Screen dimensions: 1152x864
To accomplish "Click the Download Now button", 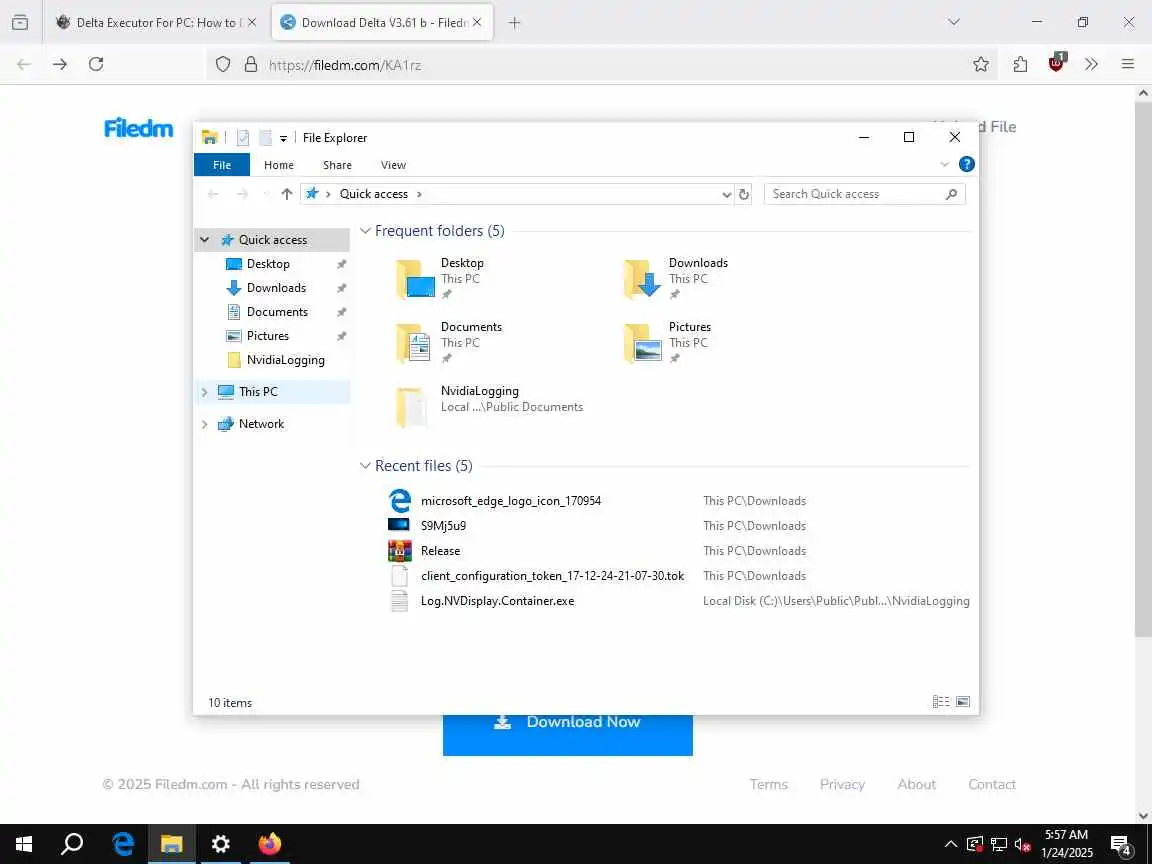I will coord(568,735).
